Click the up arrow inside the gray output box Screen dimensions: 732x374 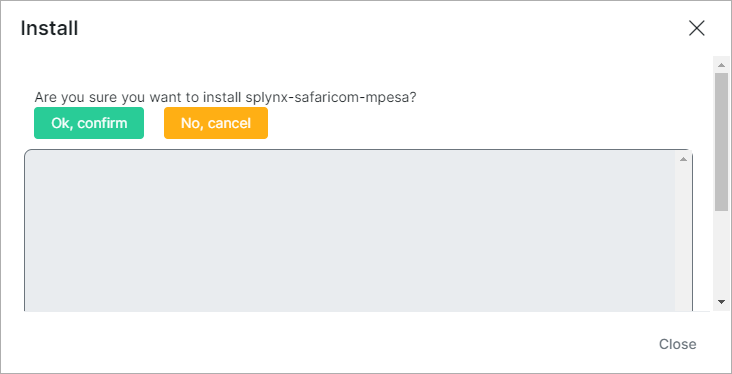683,159
